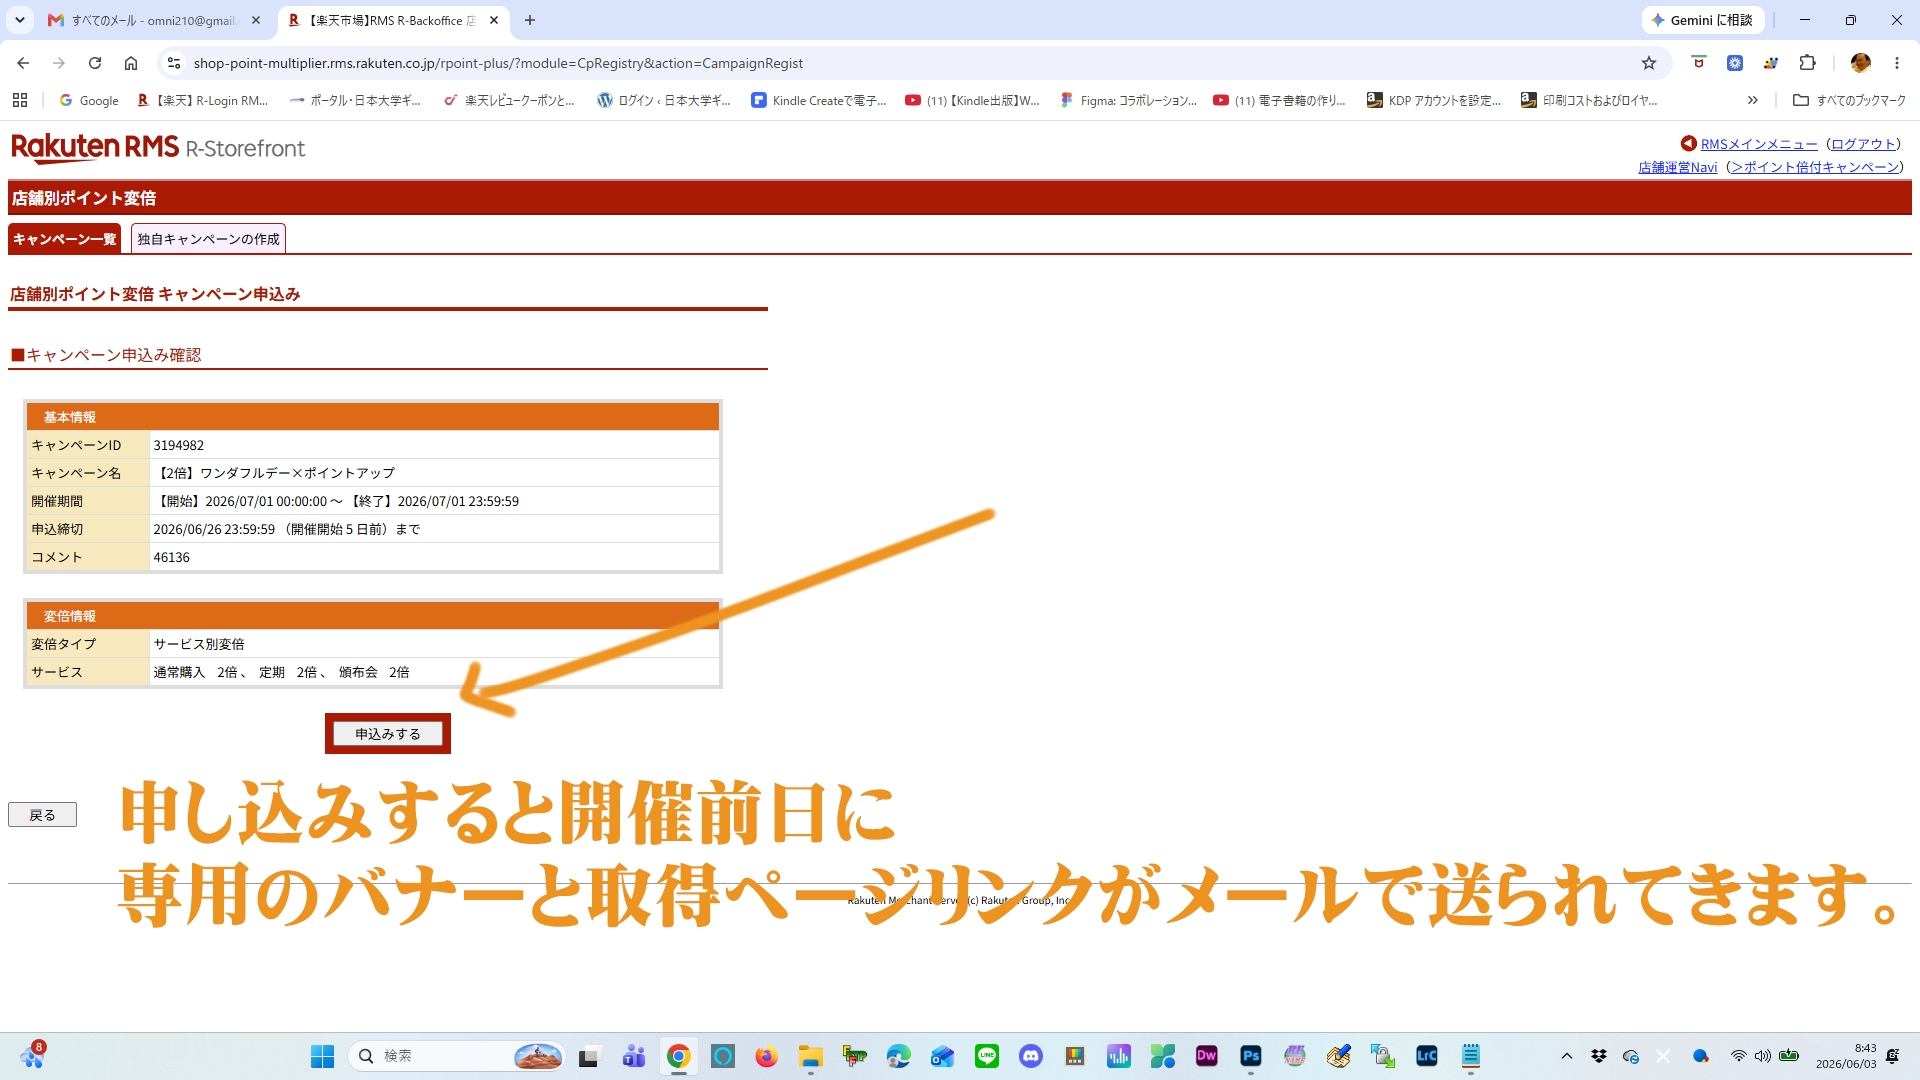Click the ログアウト link
Viewport: 1920px width, 1080px height.
click(1863, 144)
